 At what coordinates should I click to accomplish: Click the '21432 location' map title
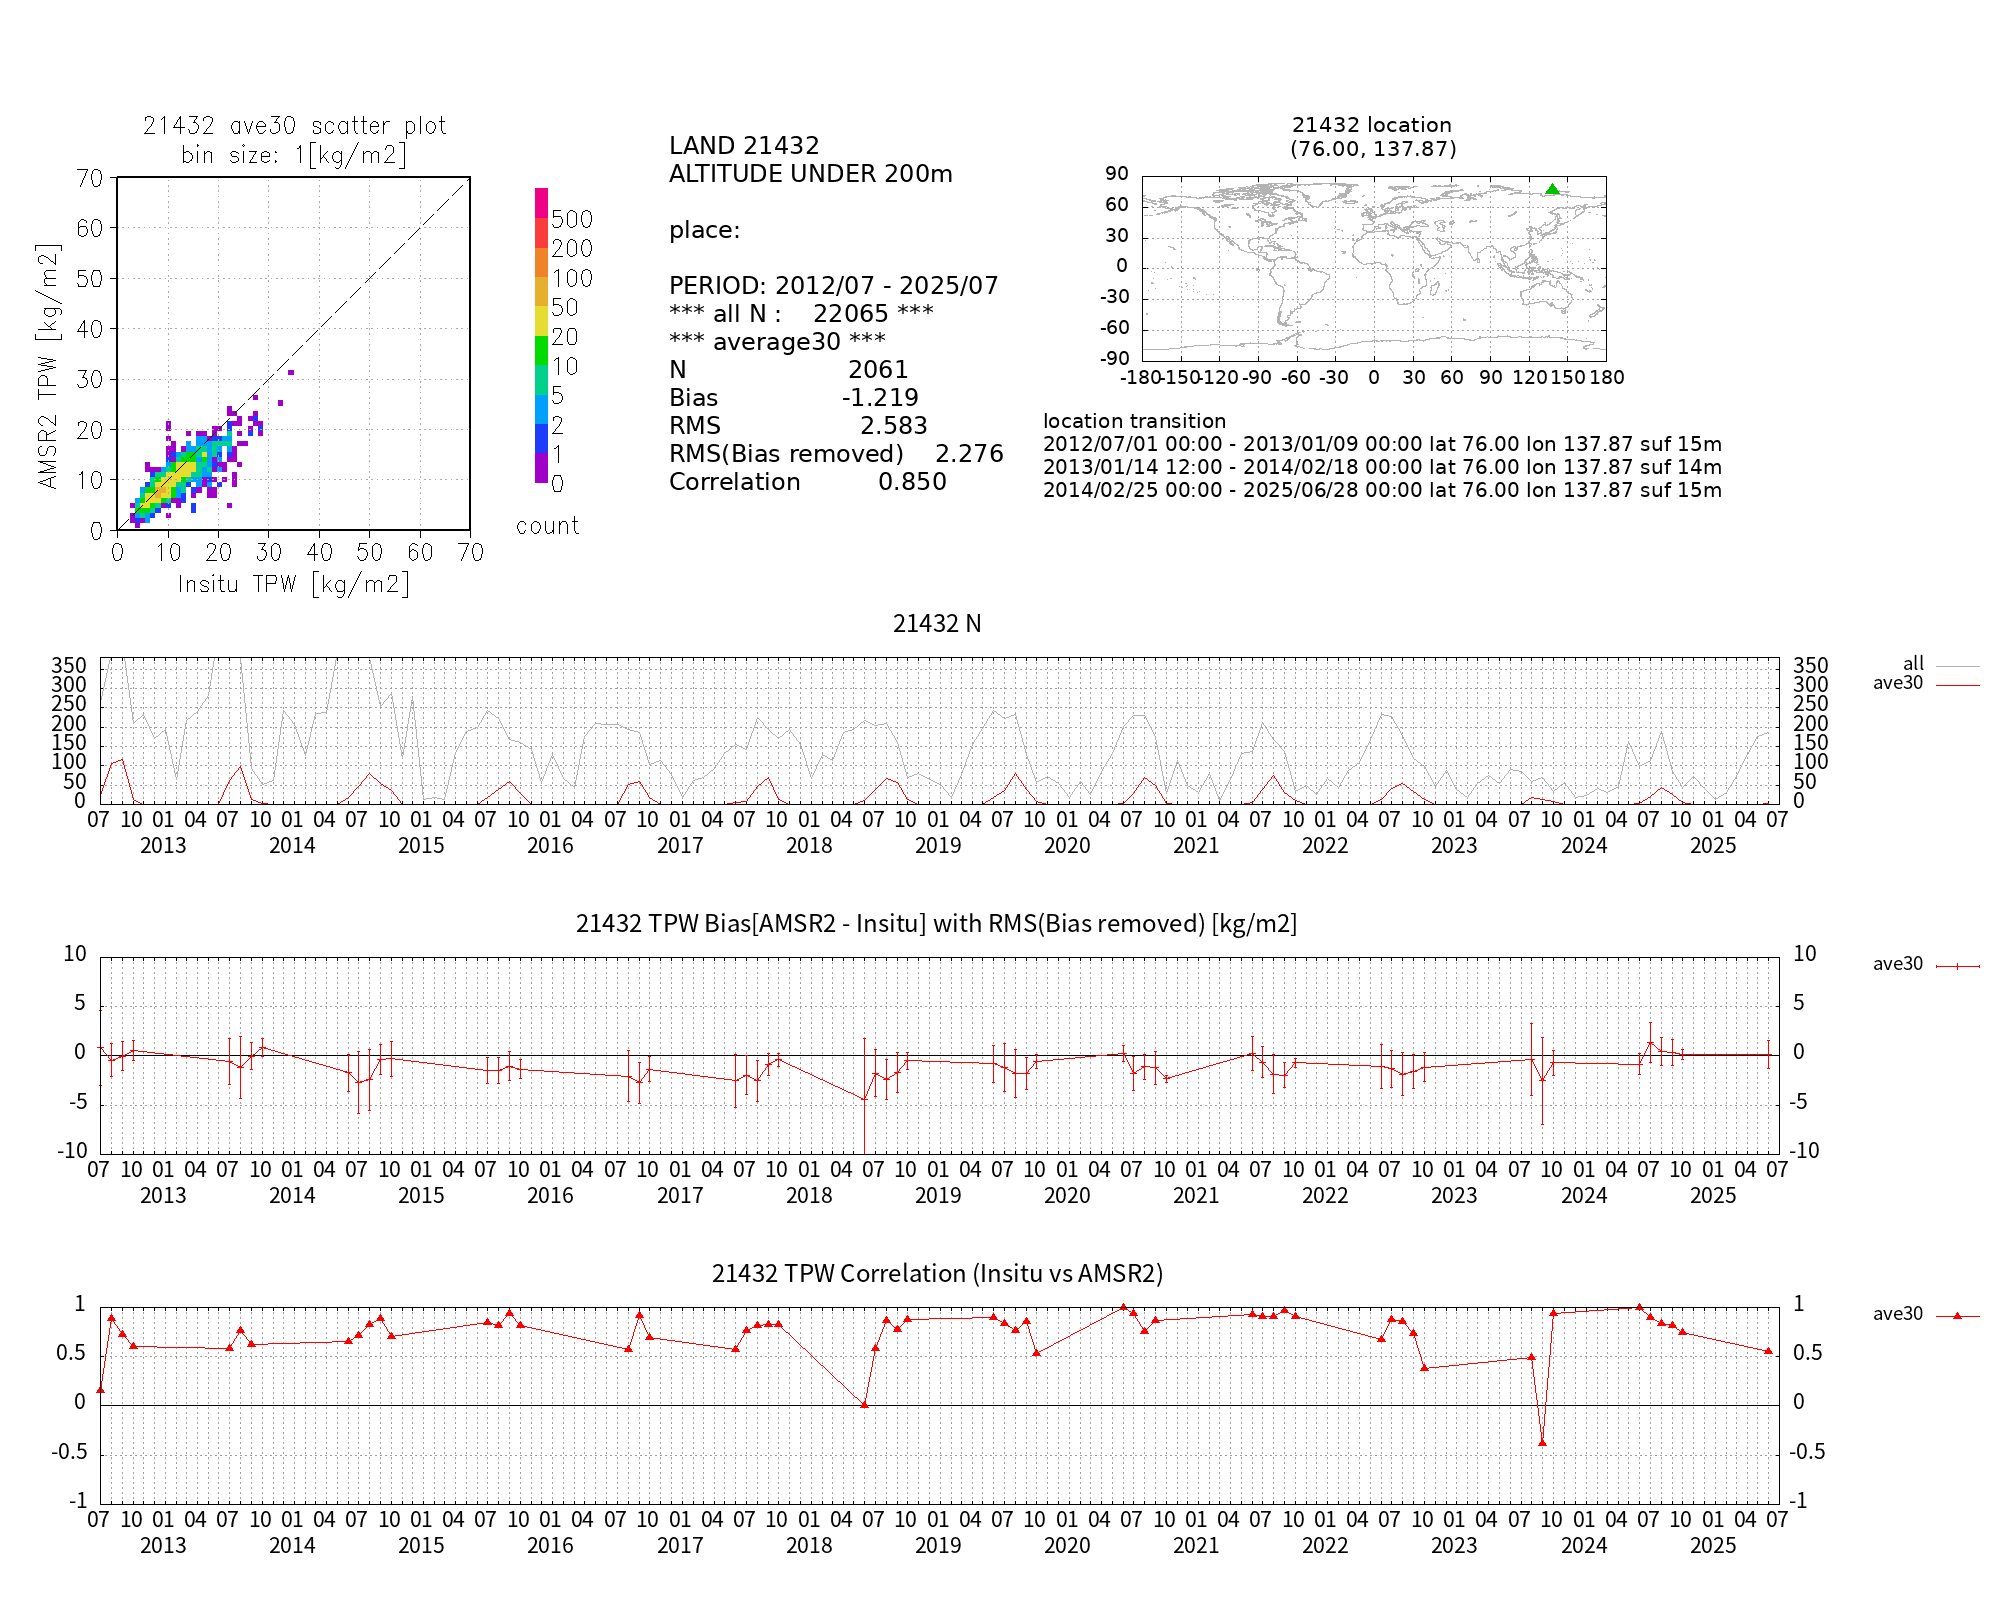1372,125
